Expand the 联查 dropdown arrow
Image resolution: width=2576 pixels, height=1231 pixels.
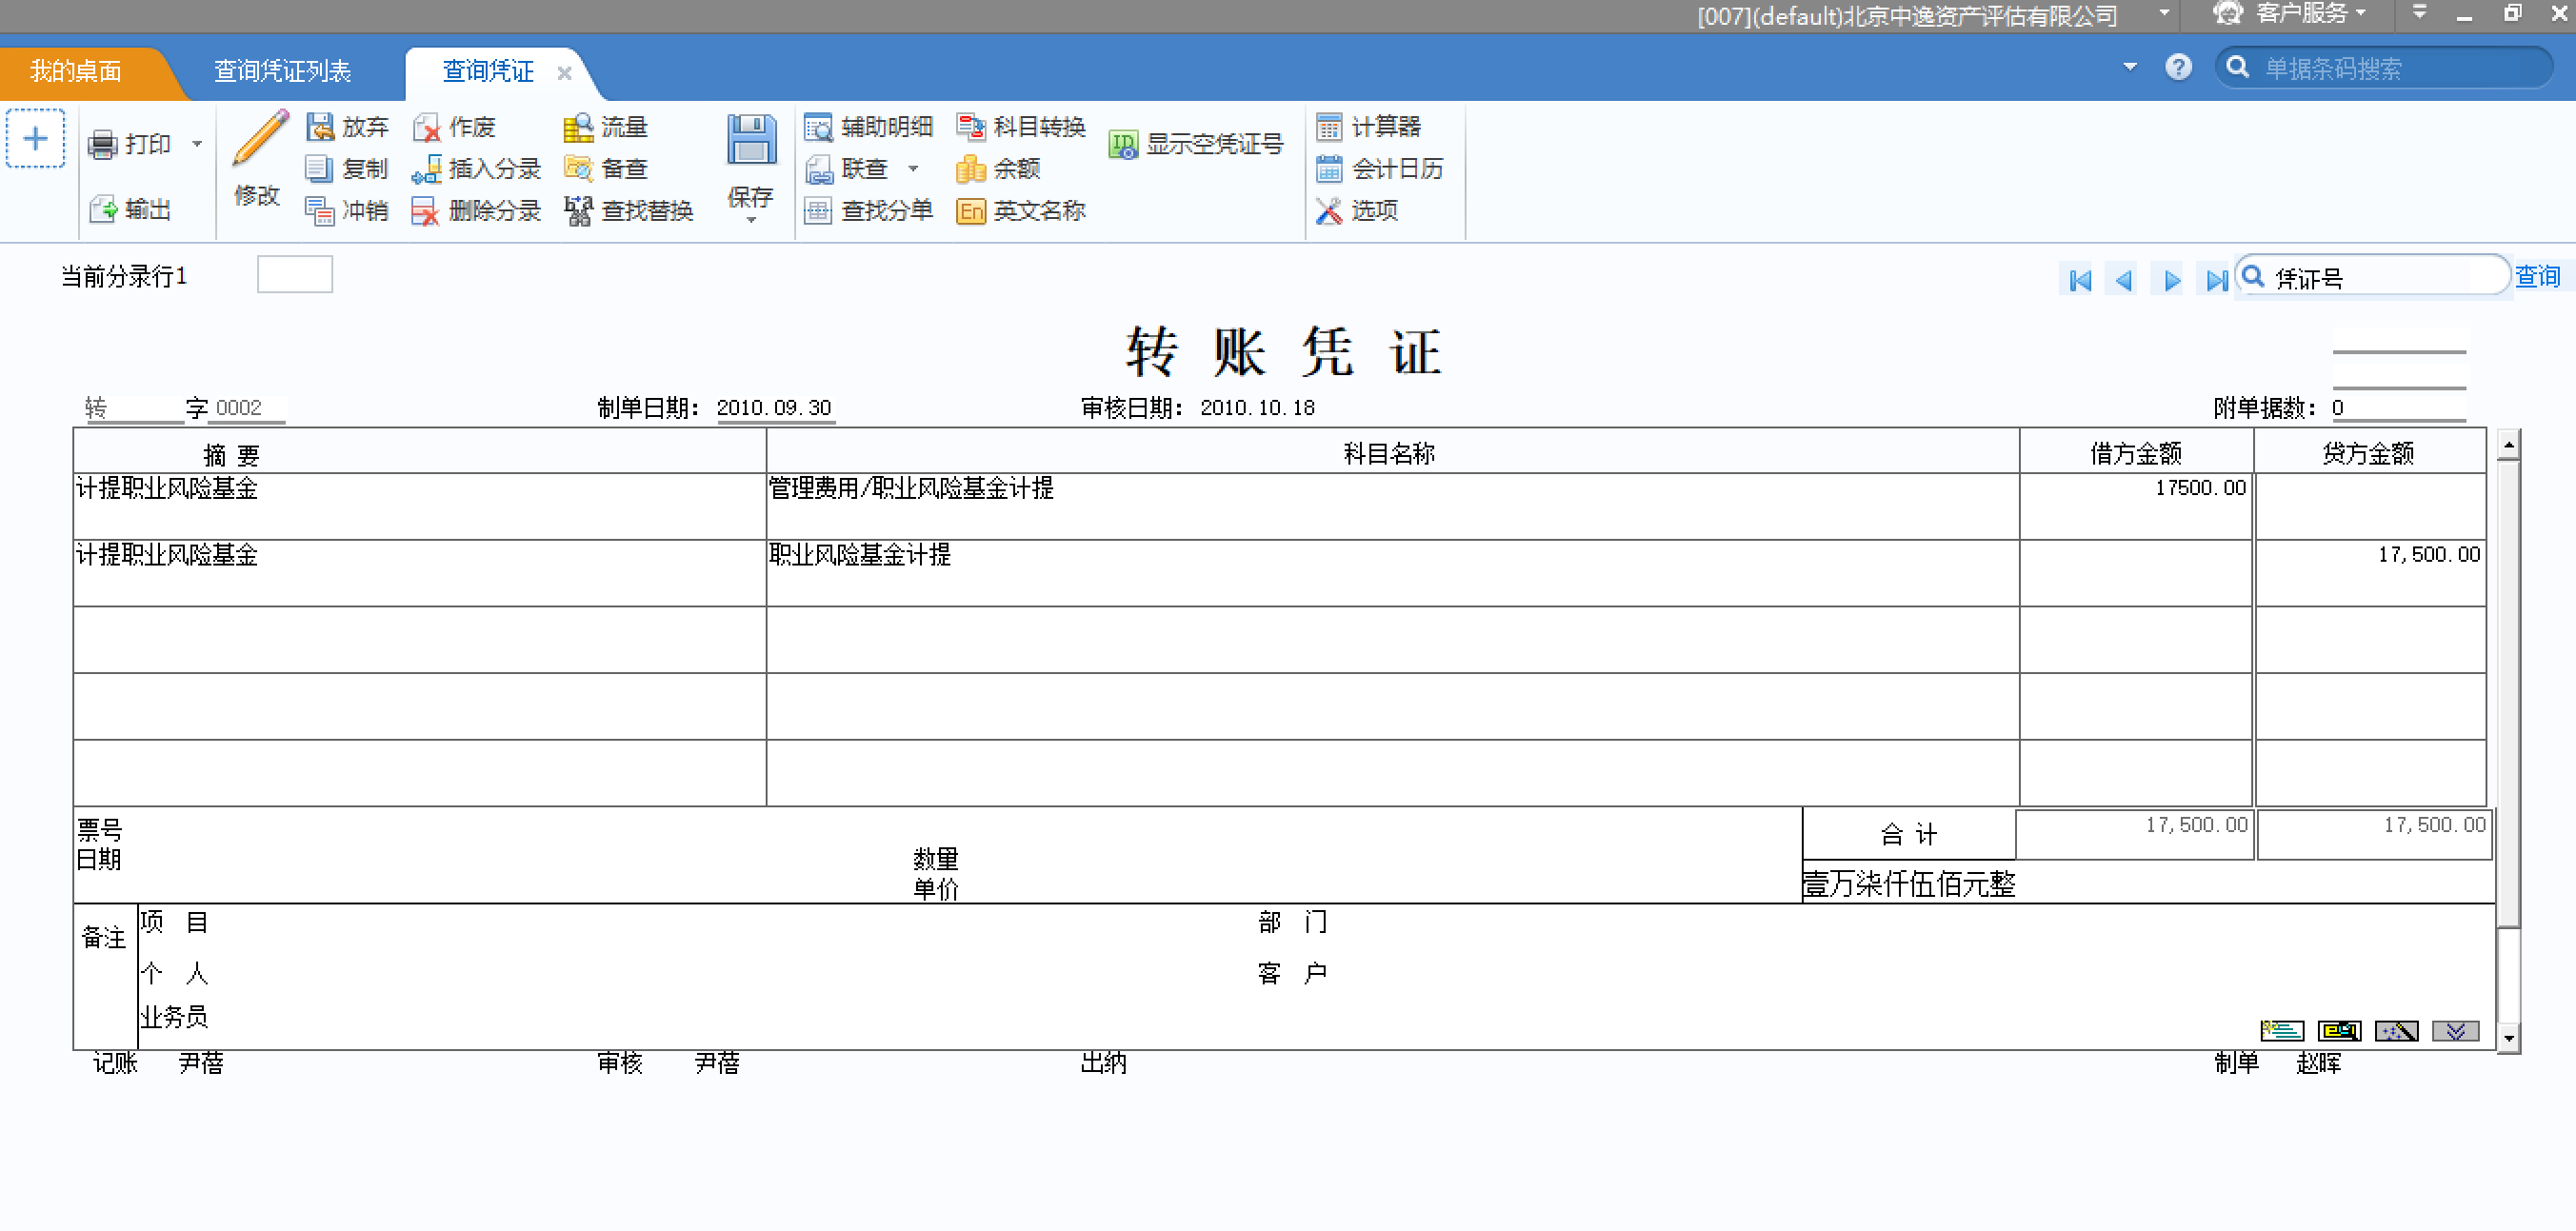coord(913,169)
